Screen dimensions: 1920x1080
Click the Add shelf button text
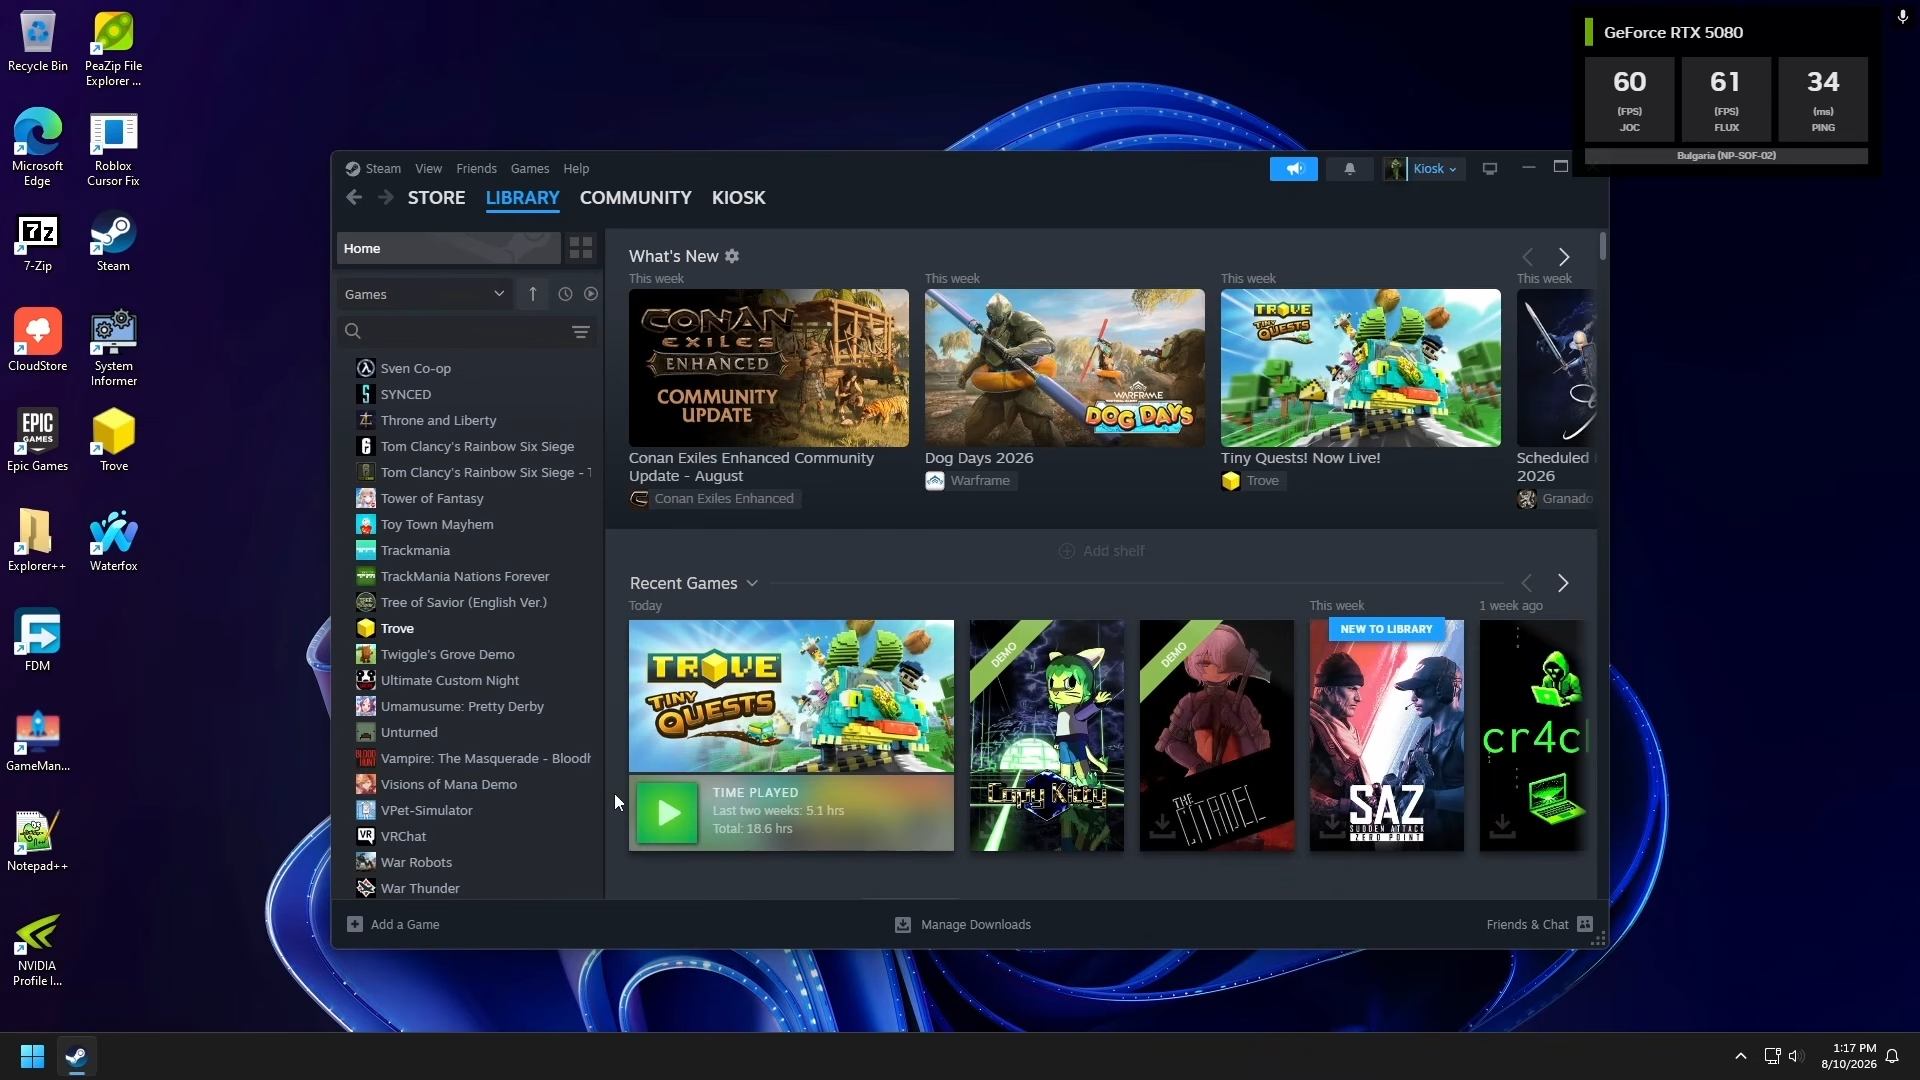(x=1114, y=551)
